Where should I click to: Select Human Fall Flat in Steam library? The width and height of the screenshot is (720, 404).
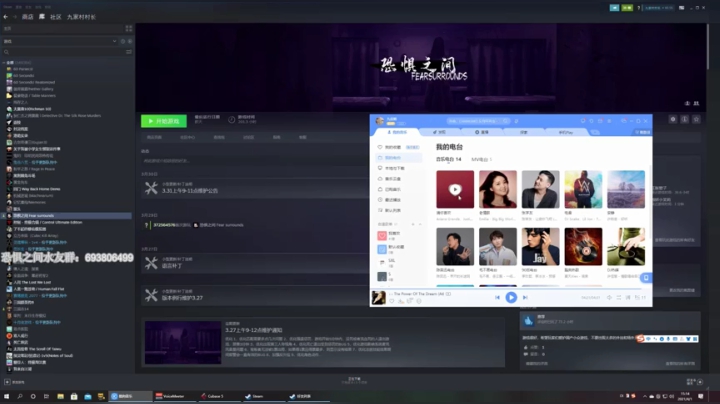coord(38,289)
